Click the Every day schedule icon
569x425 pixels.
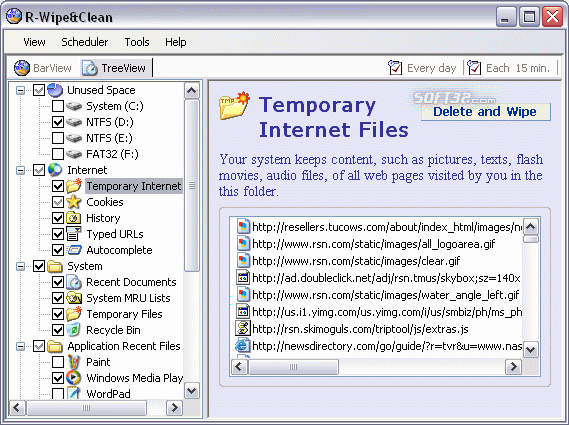pos(395,68)
